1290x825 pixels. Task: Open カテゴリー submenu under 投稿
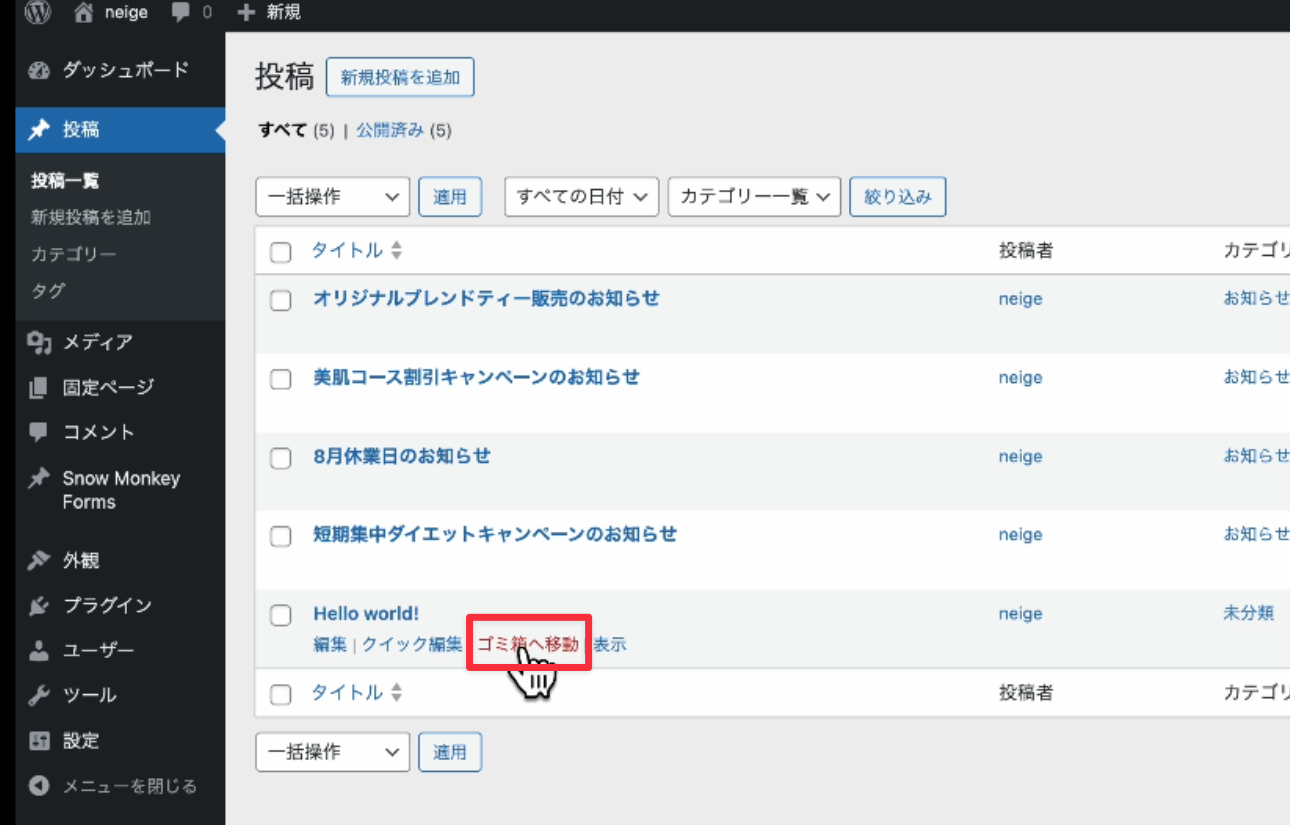tap(73, 254)
